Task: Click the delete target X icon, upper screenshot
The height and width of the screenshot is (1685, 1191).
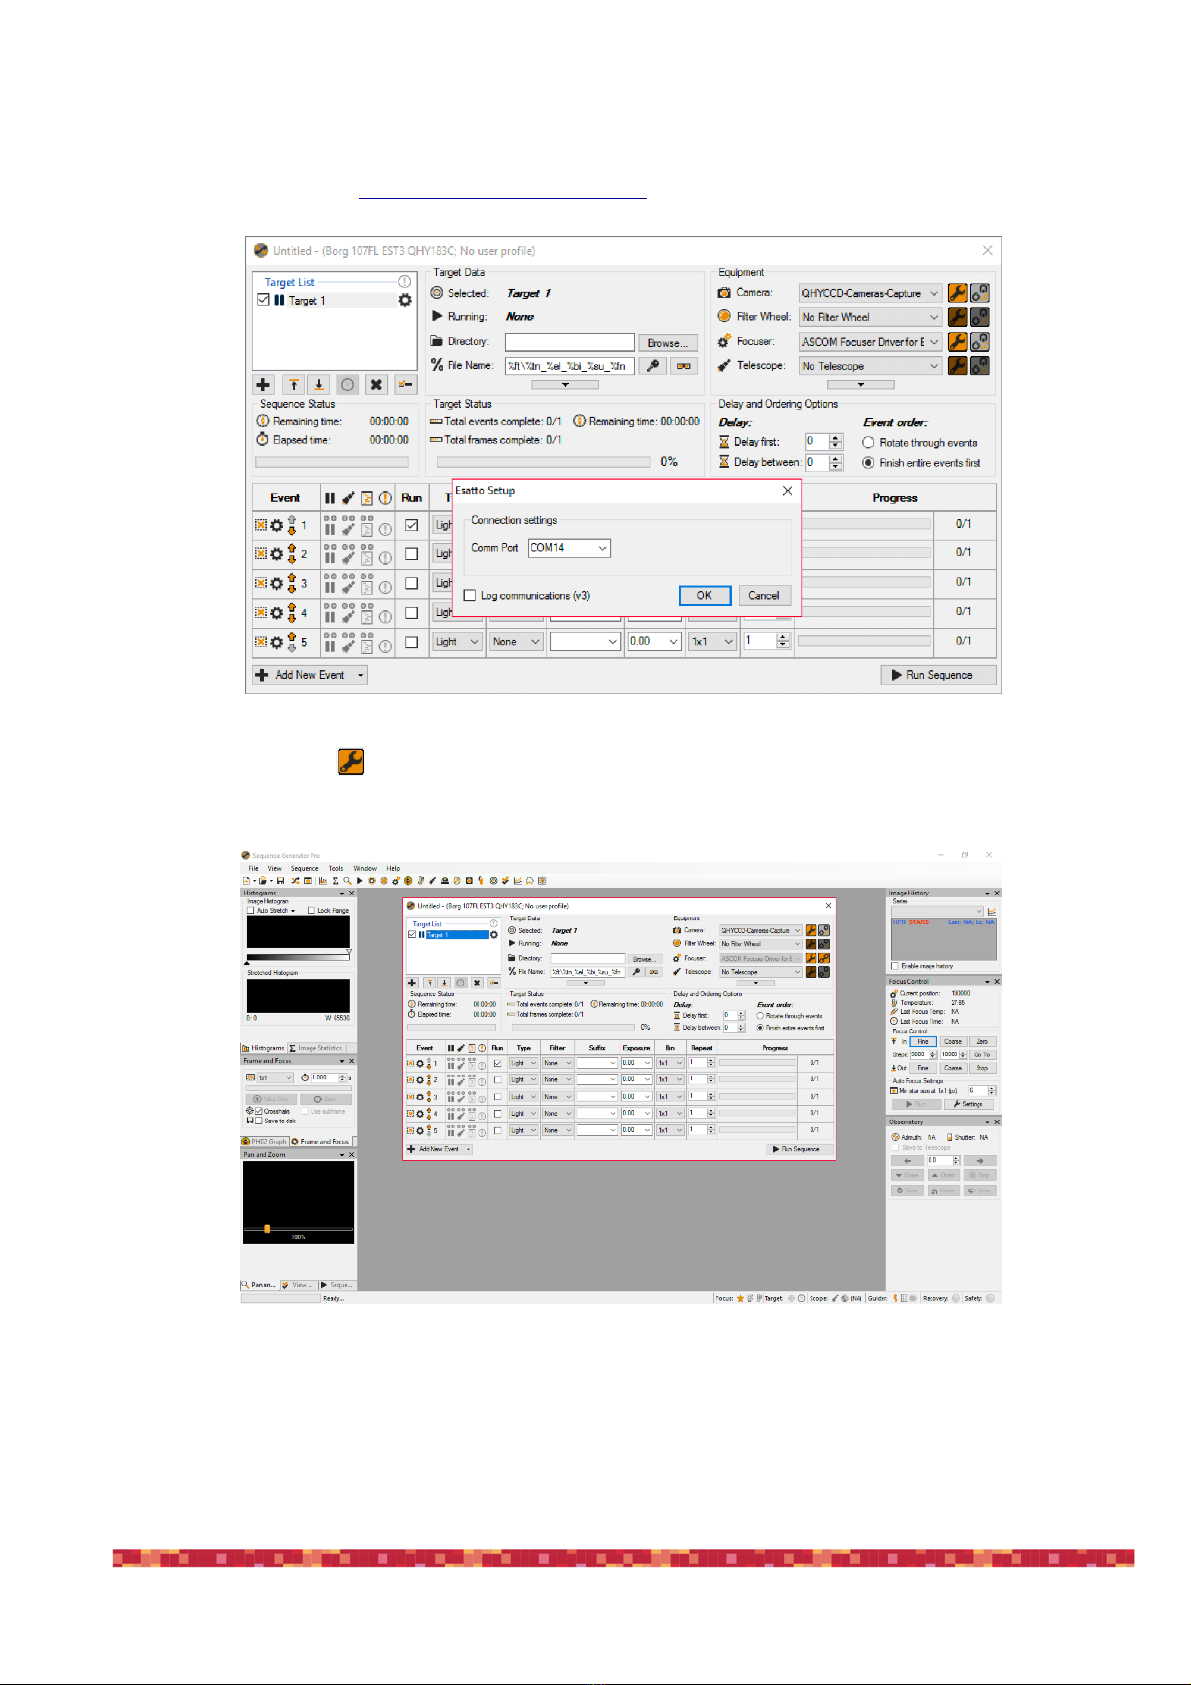Action: click(376, 384)
